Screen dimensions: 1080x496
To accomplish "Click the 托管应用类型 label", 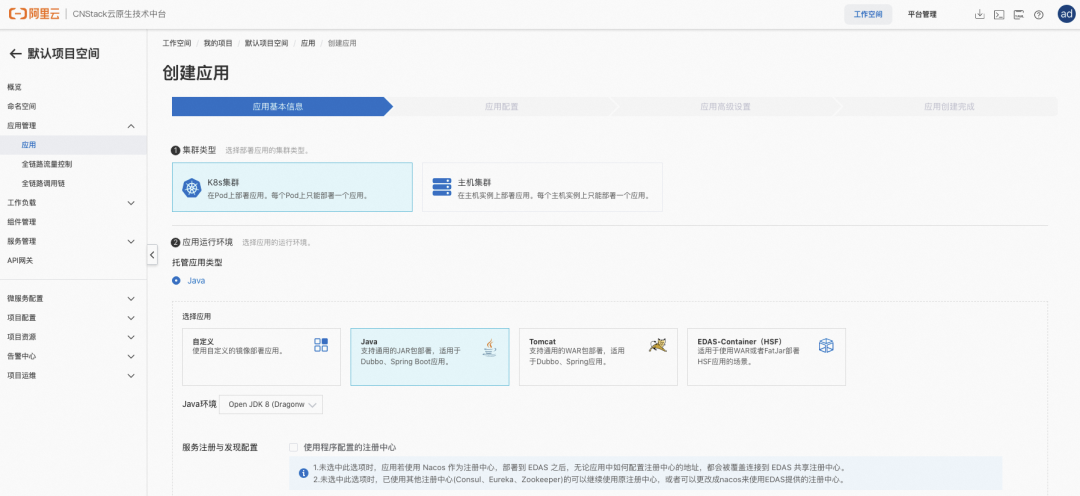I will 197,262.
